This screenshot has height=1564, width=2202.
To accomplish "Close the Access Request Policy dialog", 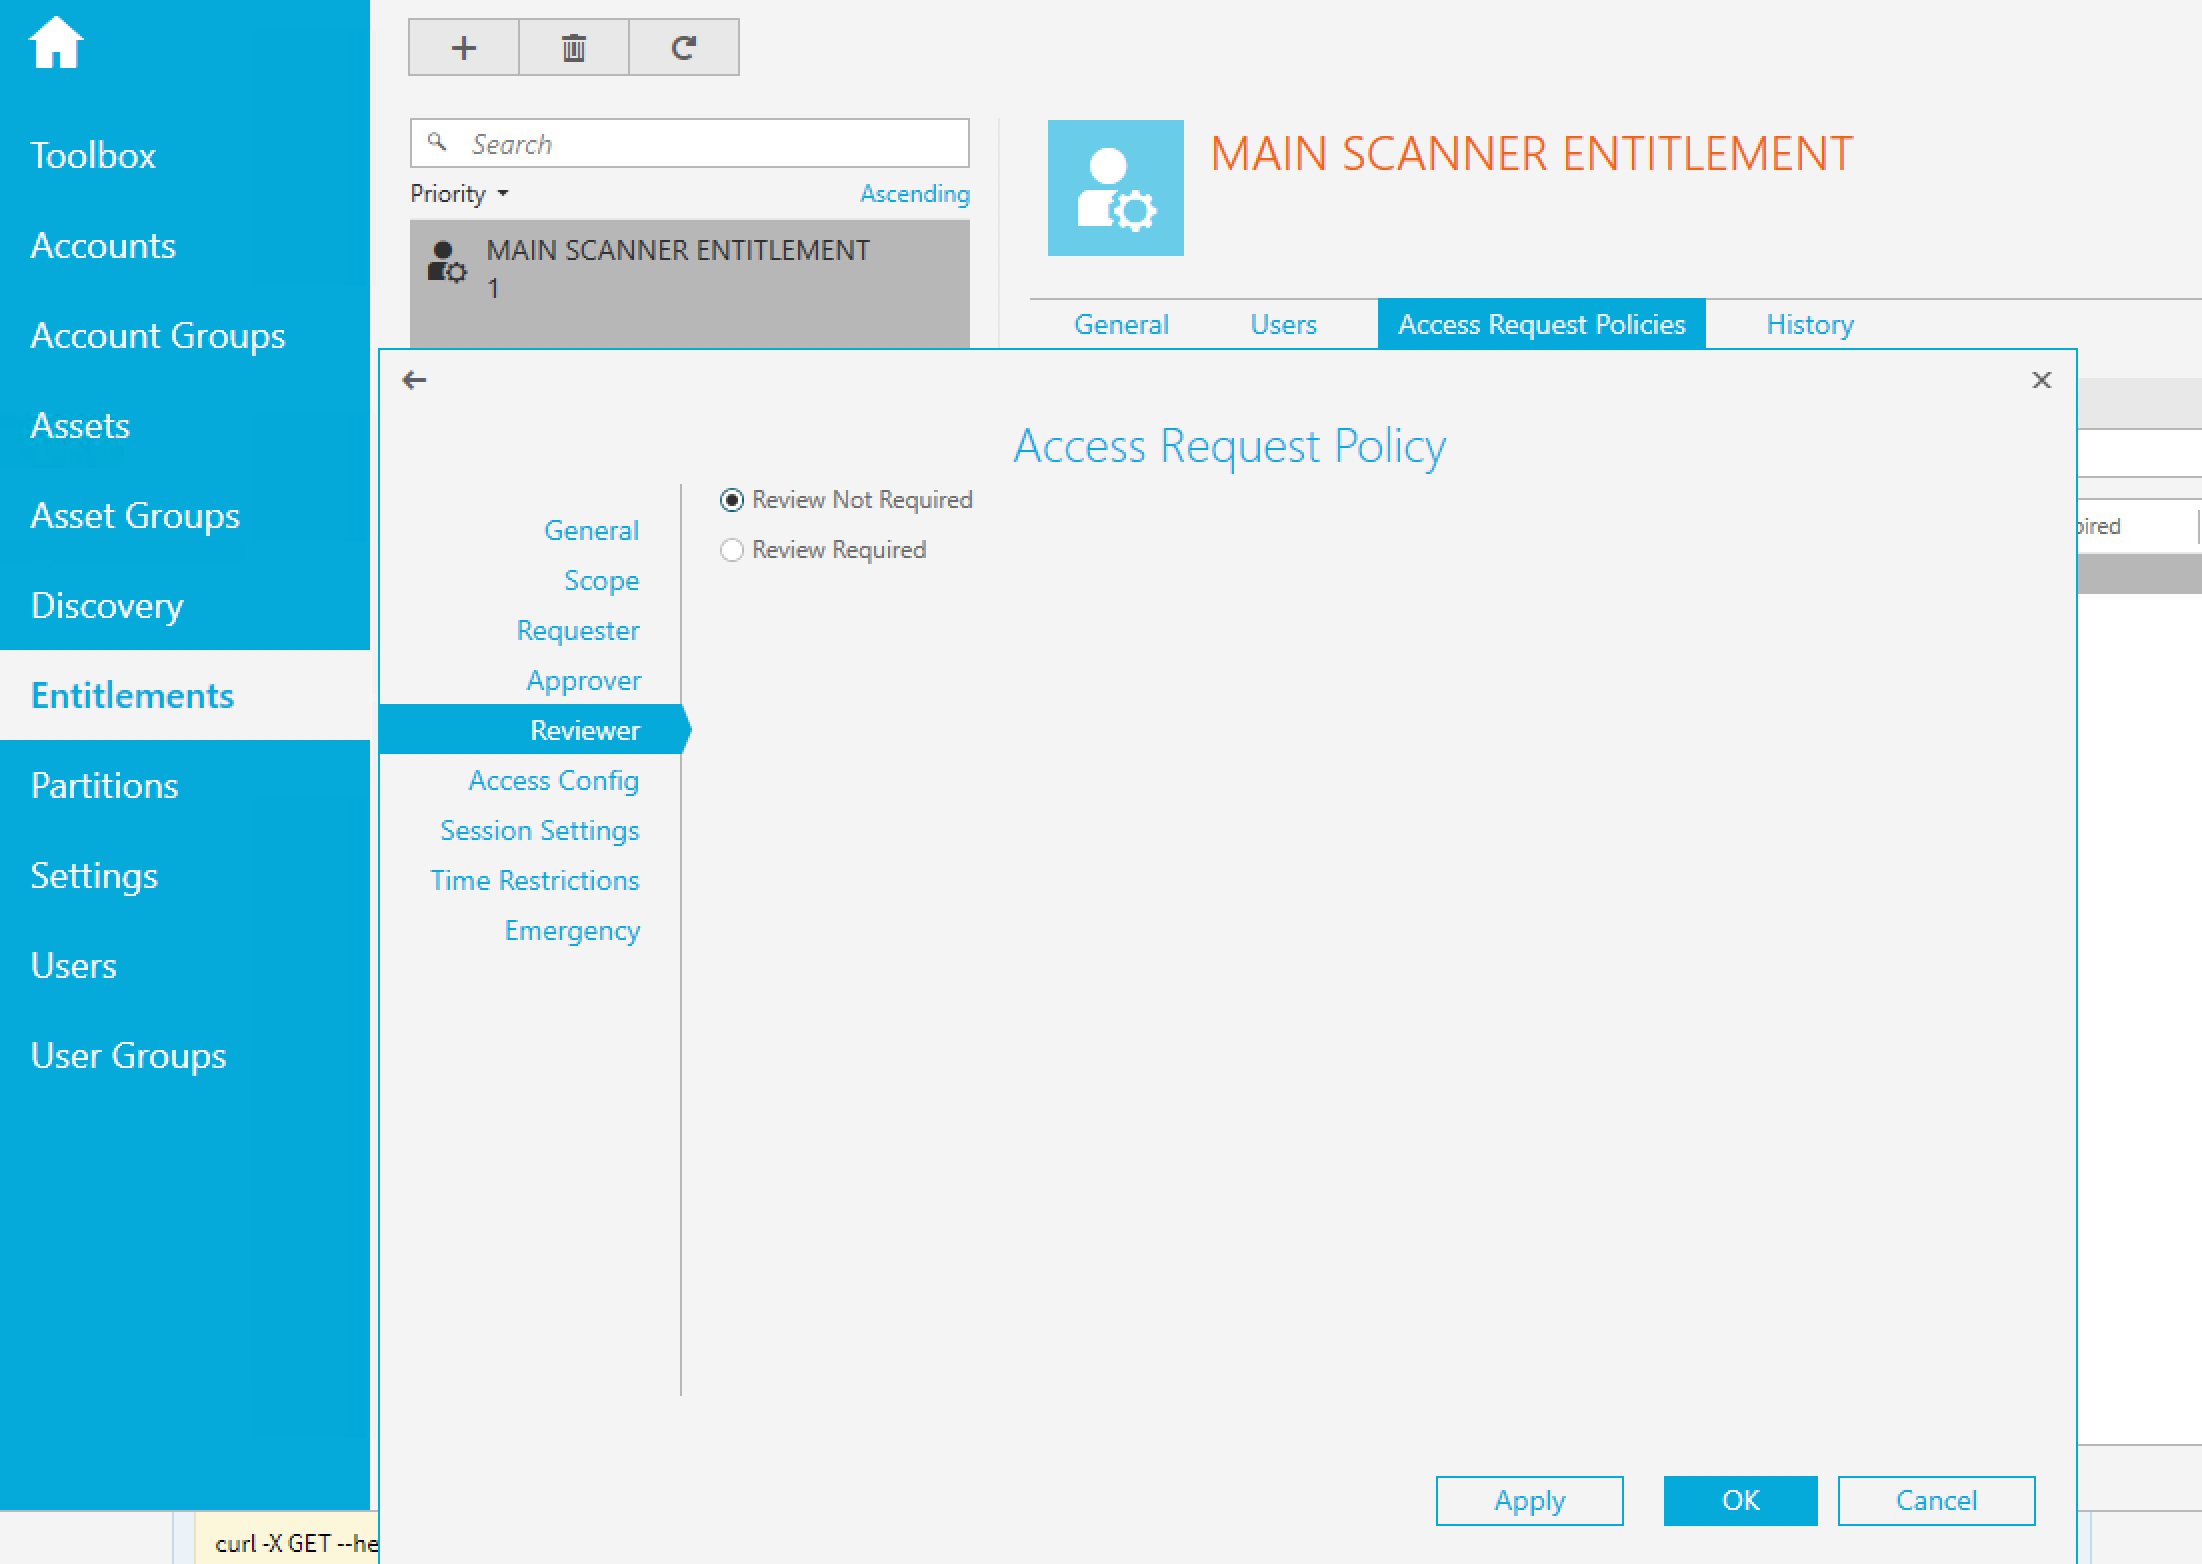I will point(2041,380).
